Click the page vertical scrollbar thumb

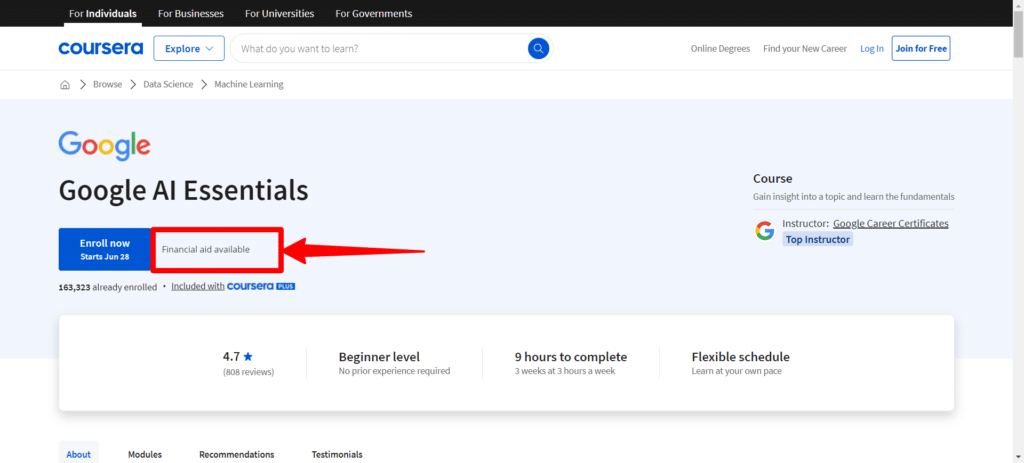click(x=1018, y=35)
